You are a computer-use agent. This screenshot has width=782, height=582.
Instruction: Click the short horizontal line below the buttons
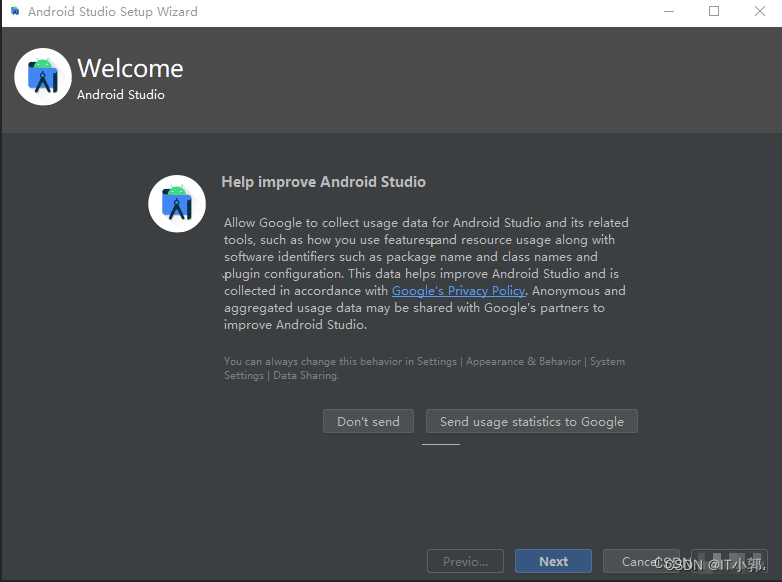[x=441, y=444]
